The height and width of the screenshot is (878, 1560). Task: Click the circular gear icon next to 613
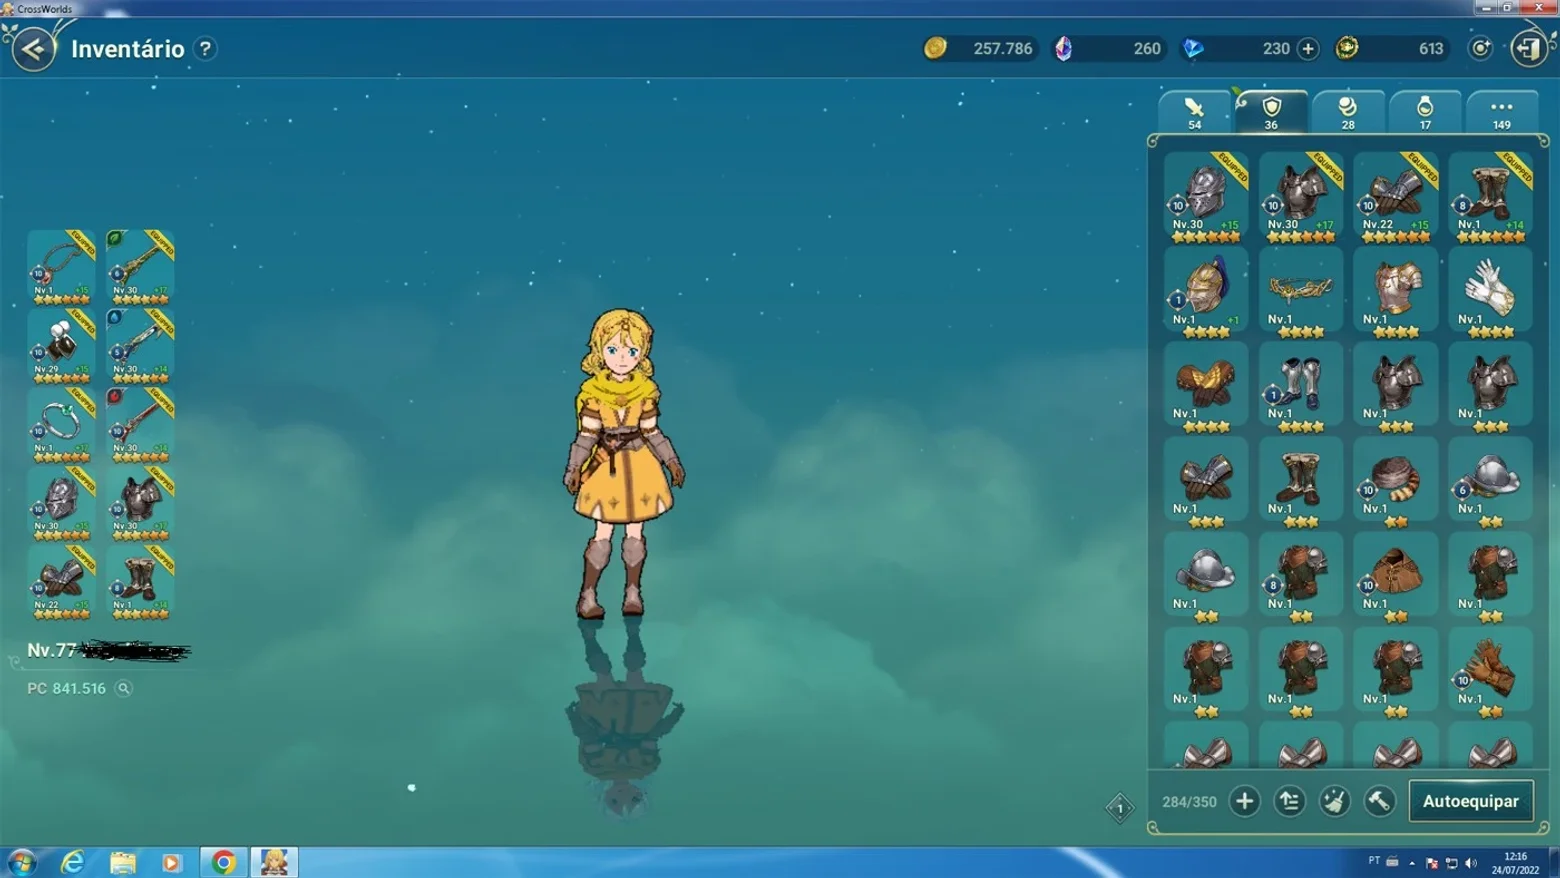[x=1480, y=48]
